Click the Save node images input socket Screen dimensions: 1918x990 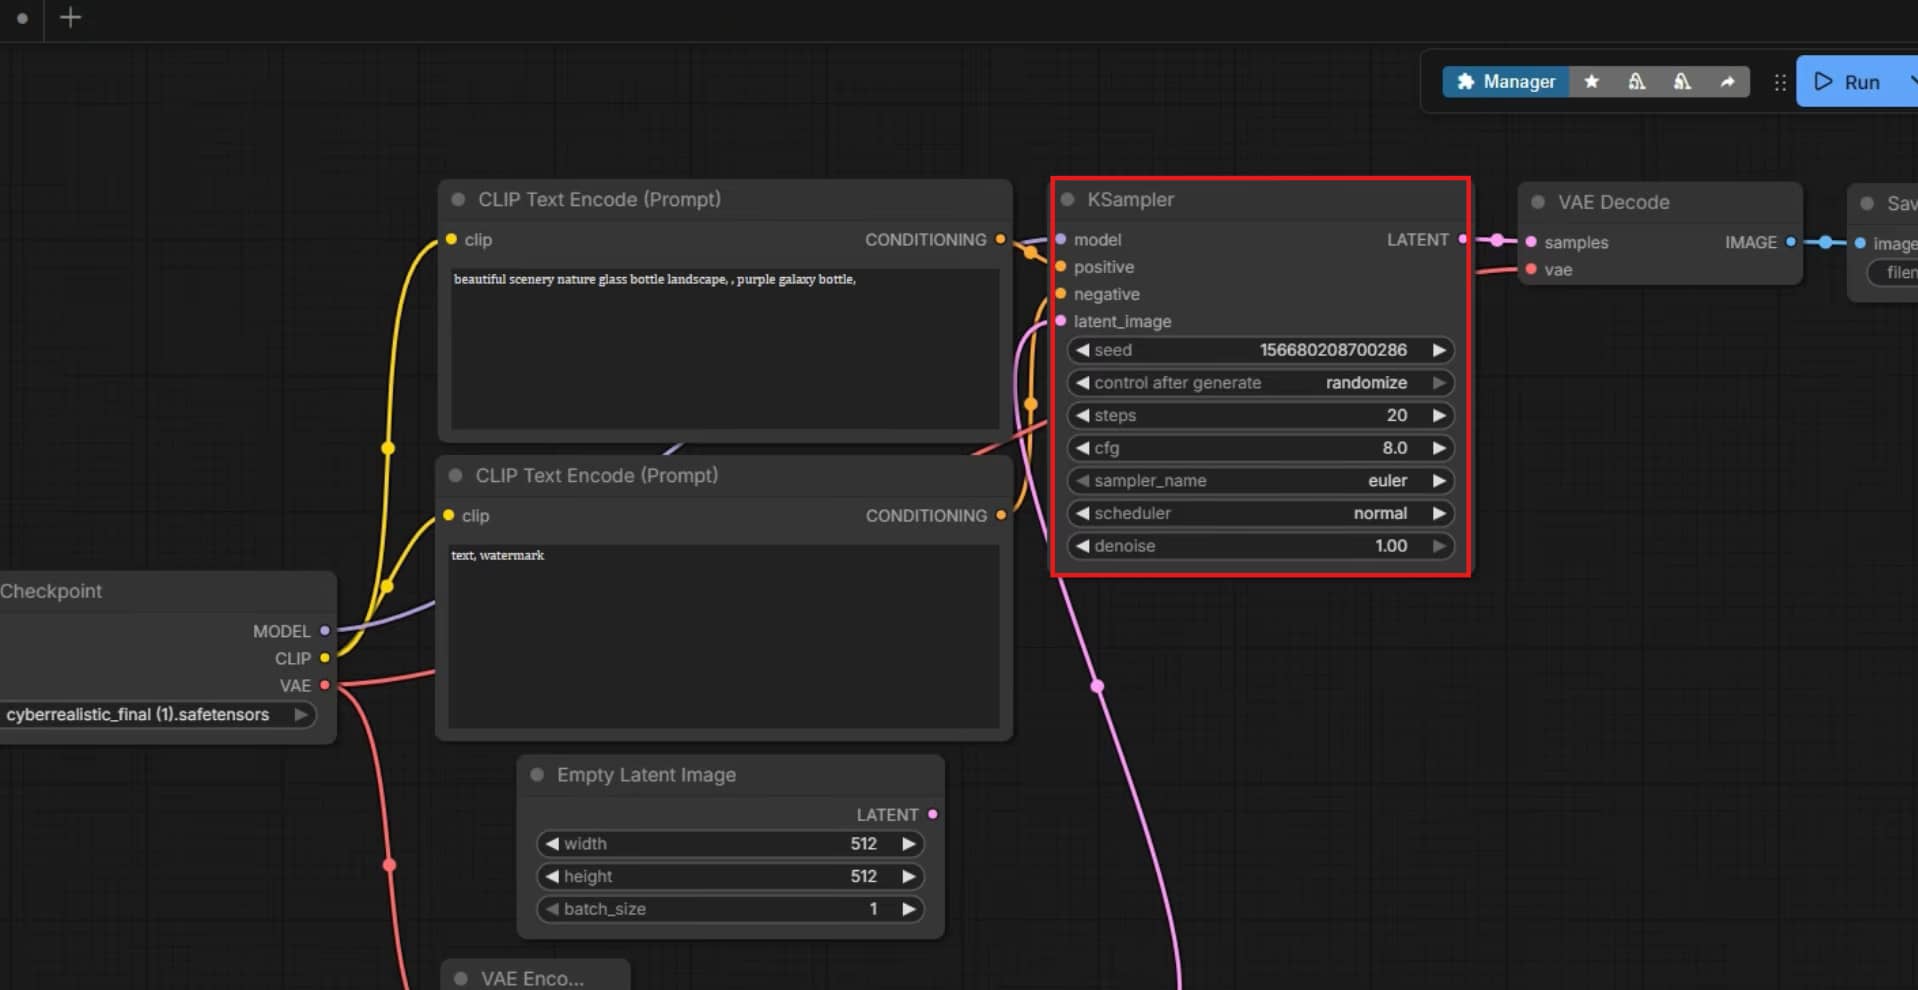pos(1860,243)
